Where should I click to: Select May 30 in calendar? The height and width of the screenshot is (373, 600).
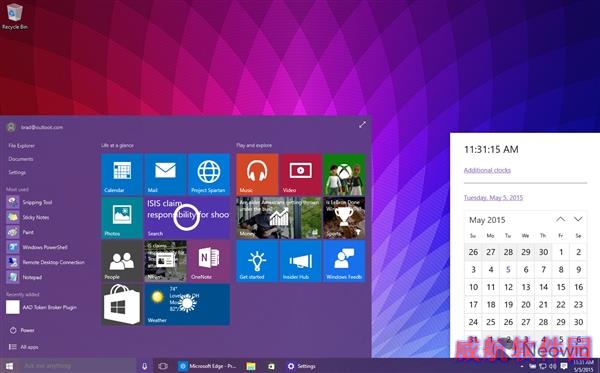(x=579, y=323)
